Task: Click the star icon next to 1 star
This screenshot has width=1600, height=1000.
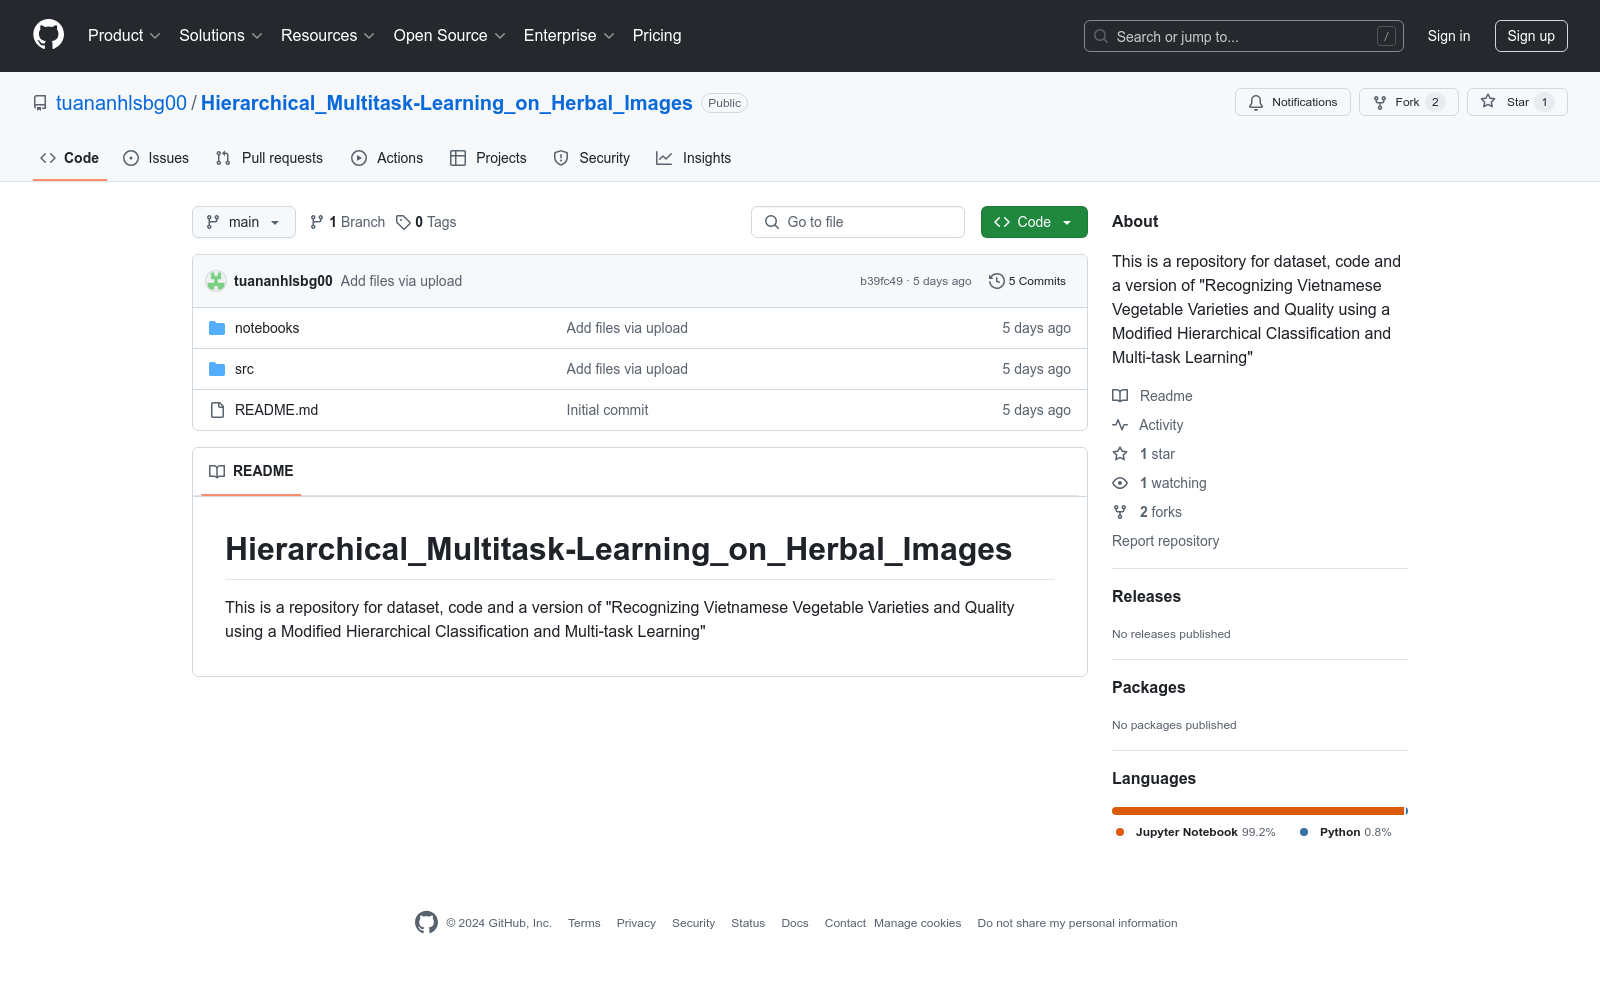Action: pyautogui.click(x=1120, y=454)
